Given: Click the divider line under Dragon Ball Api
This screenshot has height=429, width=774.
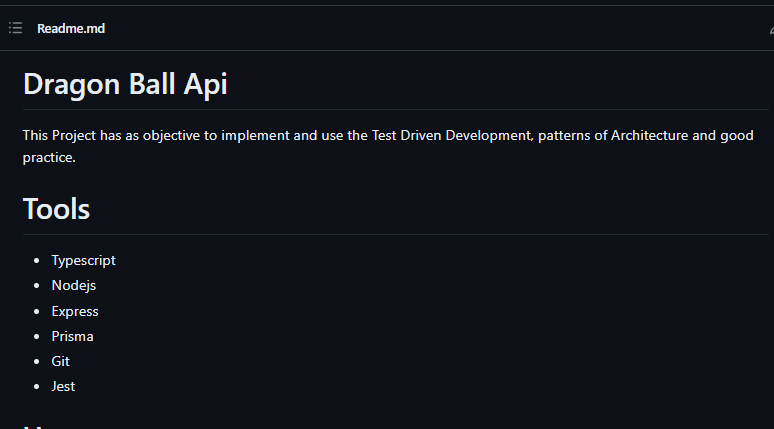Looking at the screenshot, I should [395, 108].
